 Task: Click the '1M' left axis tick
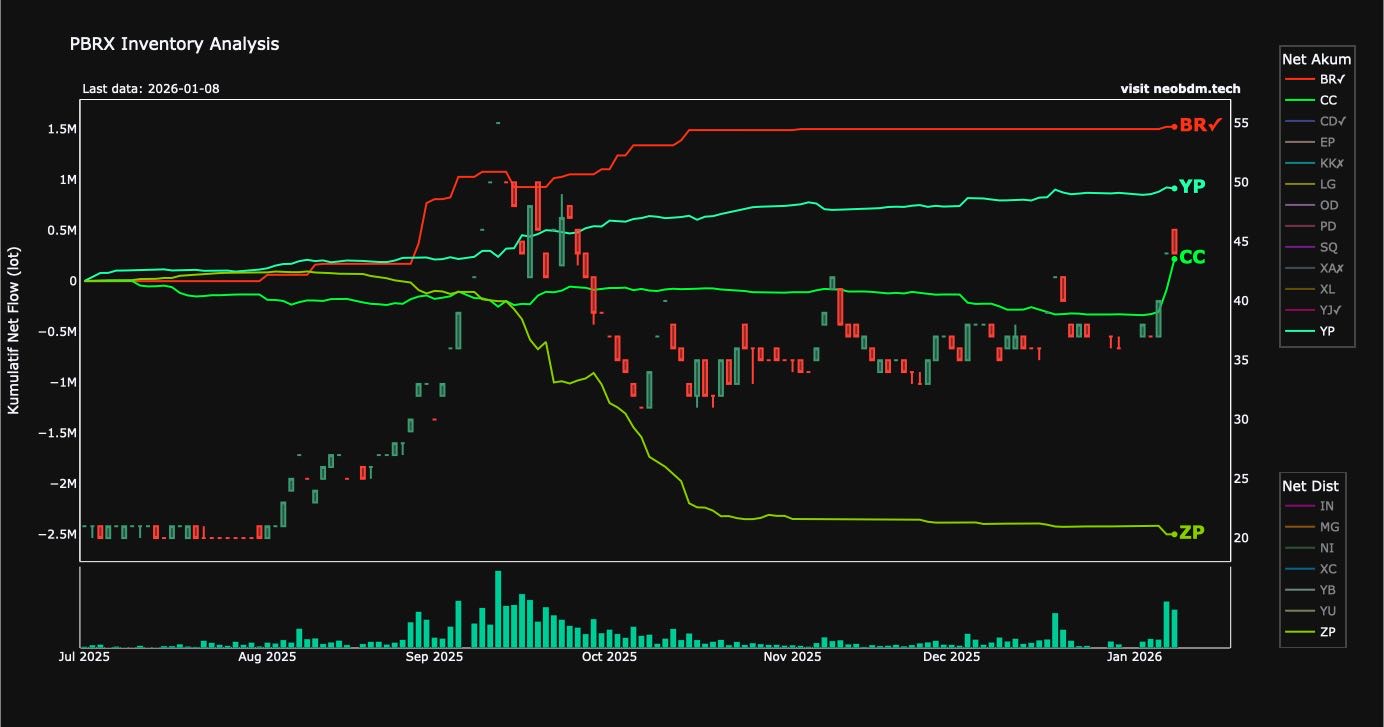66,180
